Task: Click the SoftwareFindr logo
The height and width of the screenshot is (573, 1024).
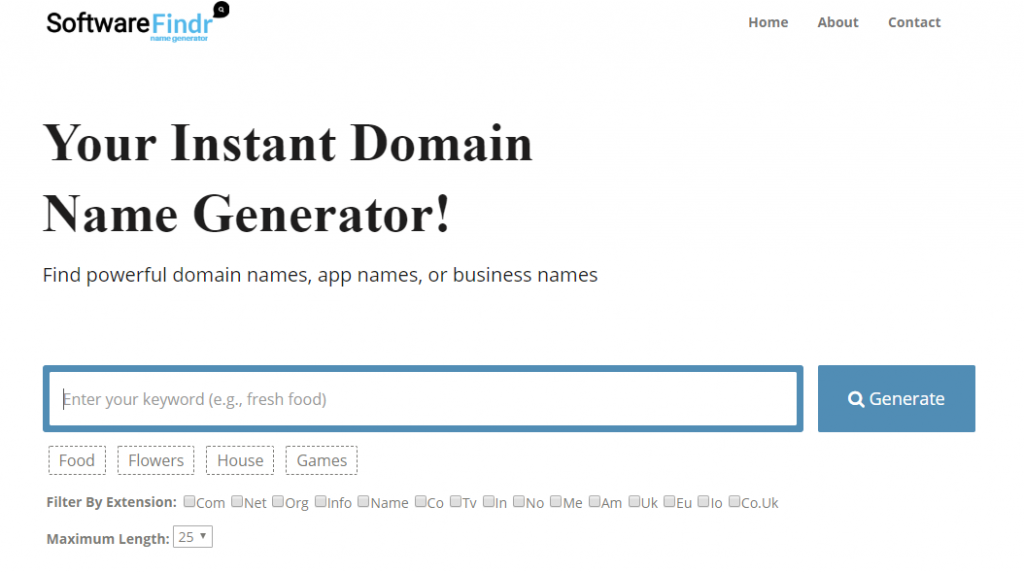Action: pyautogui.click(x=138, y=23)
